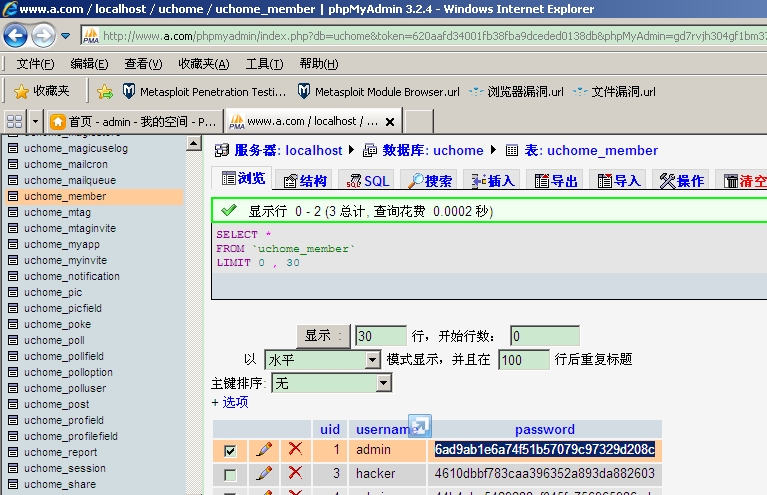This screenshot has height=495, width=767.
Task: Open the recent pages dropdown arrow
Action: 66,36
